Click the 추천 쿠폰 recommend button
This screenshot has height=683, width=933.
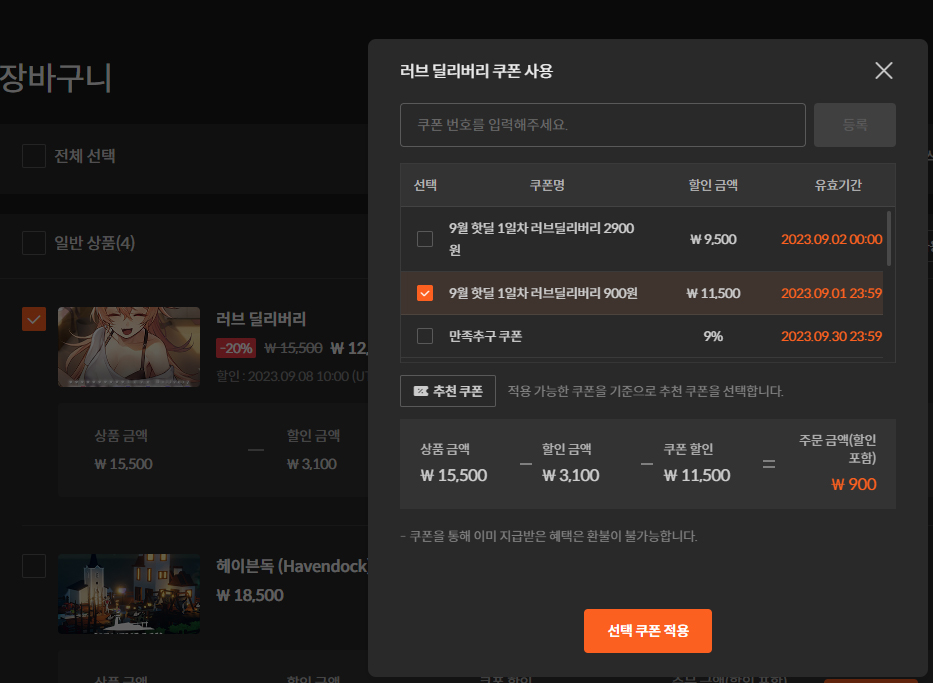[448, 391]
